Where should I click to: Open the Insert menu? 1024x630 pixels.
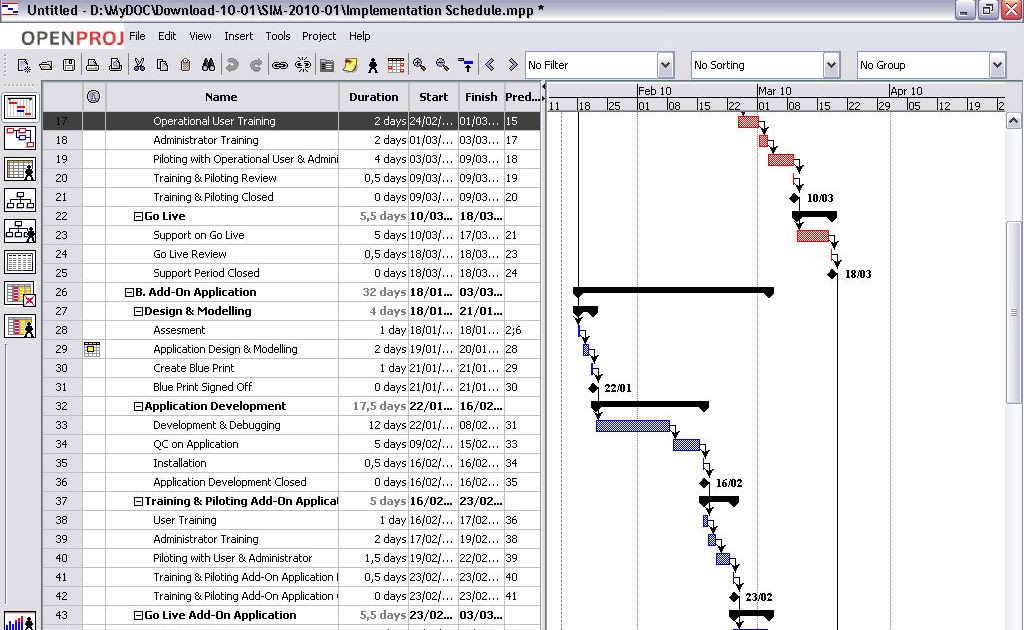click(x=238, y=36)
